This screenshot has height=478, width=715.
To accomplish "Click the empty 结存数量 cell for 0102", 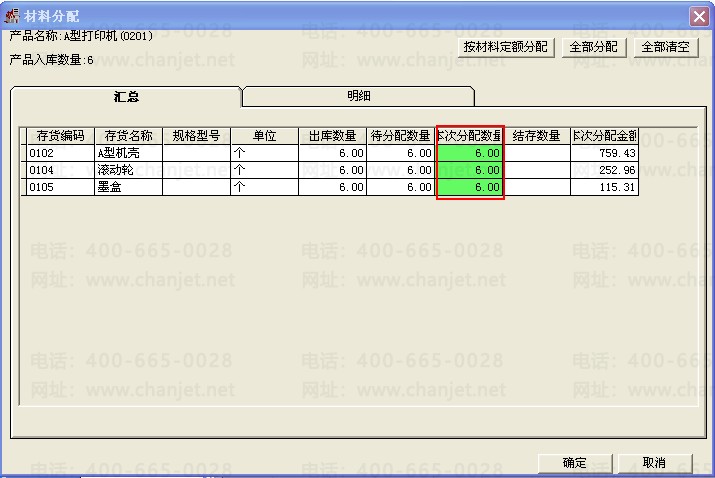I will pos(537,153).
